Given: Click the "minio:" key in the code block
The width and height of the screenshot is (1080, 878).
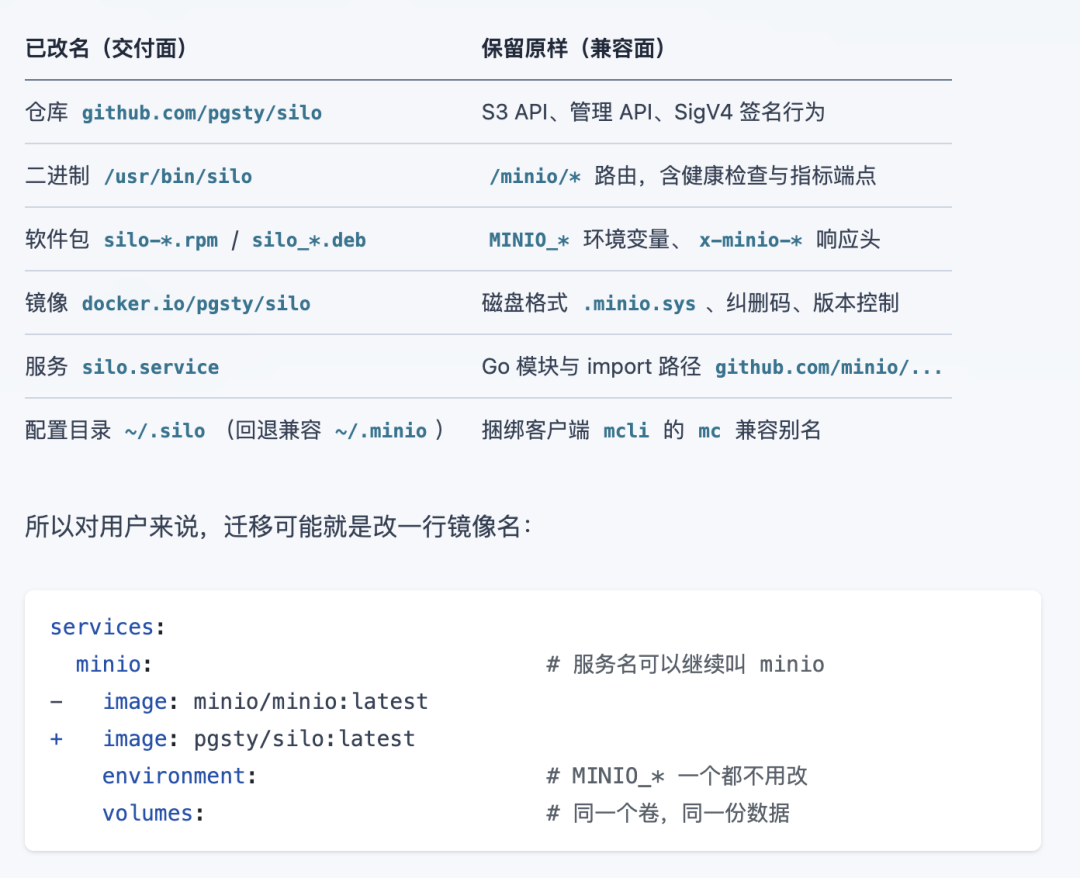Looking at the screenshot, I should 114,665.
